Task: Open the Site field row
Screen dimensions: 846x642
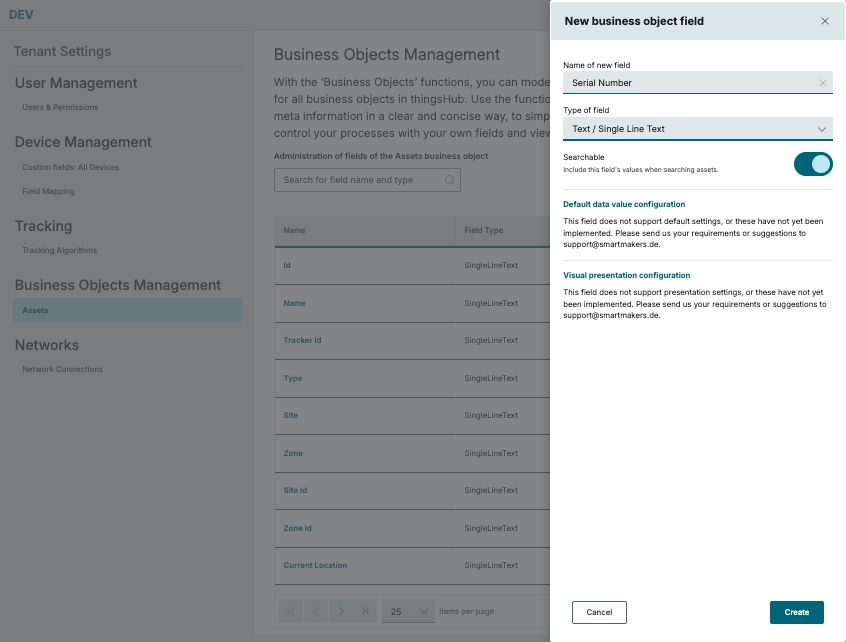Action: point(412,415)
